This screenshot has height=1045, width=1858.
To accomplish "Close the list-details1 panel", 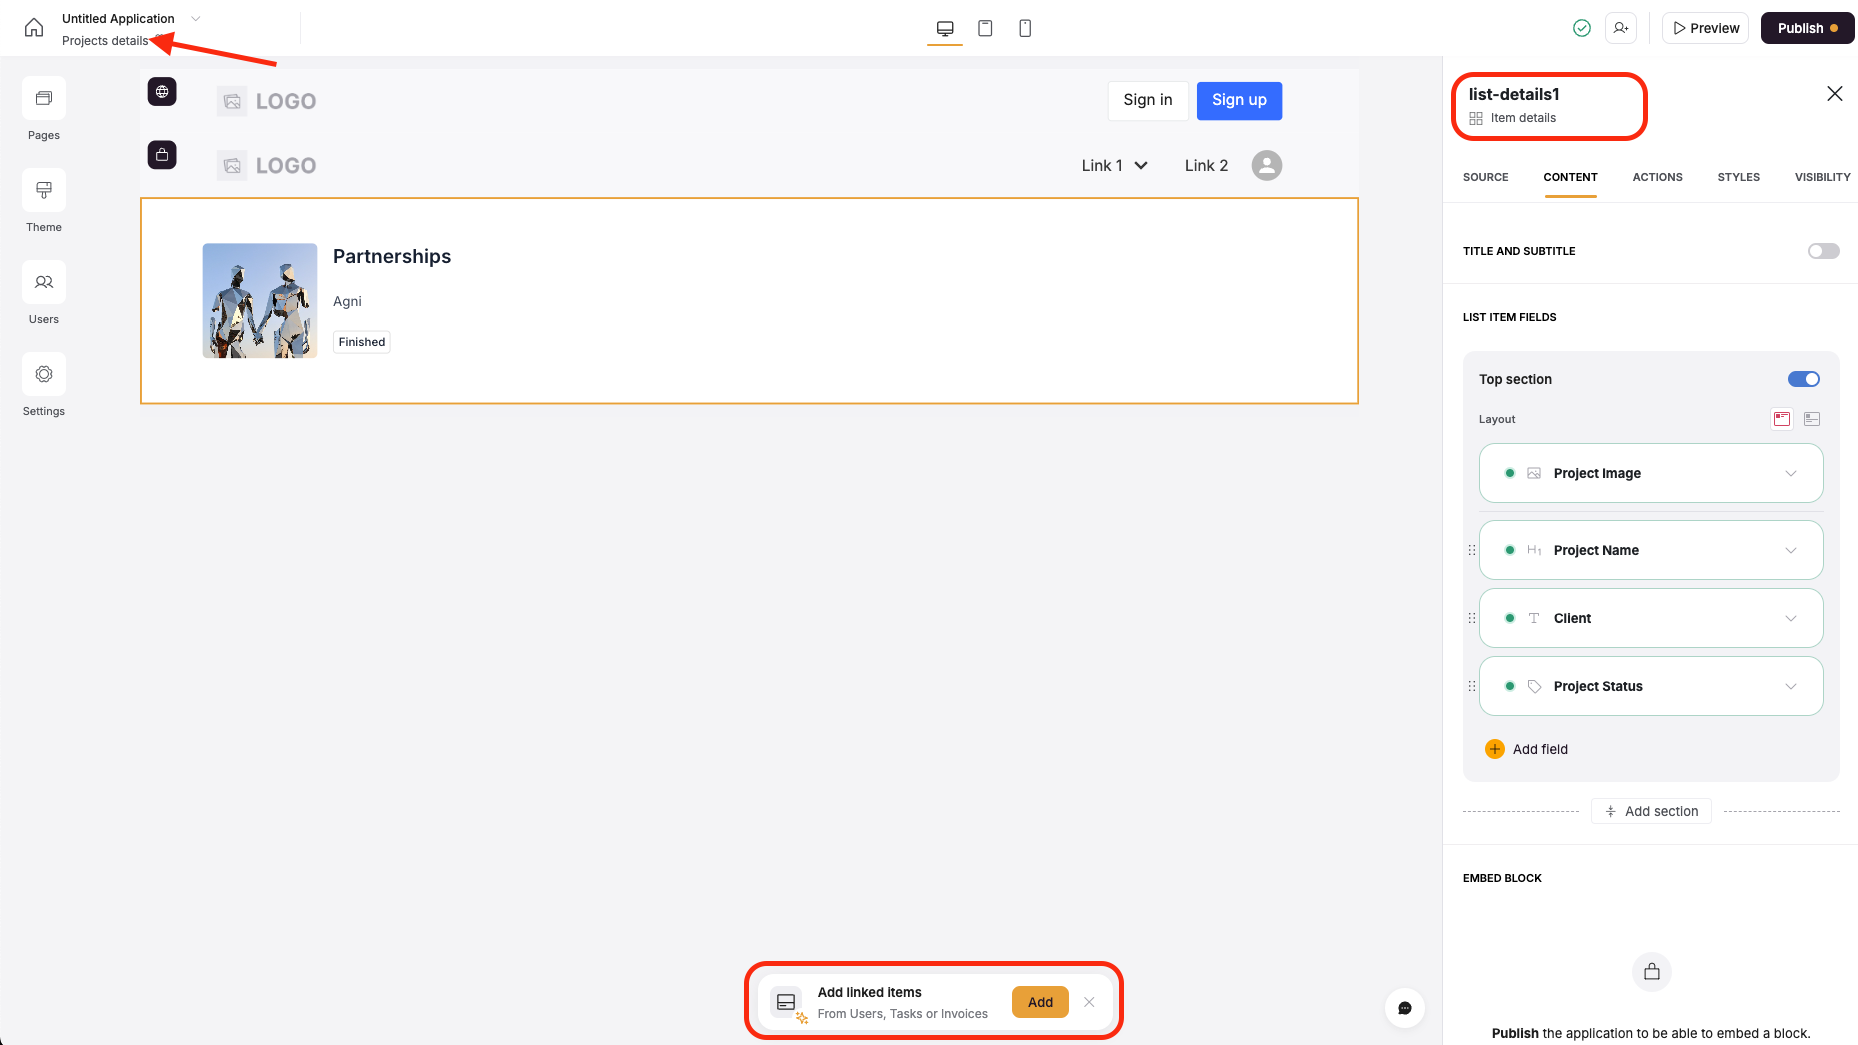I will pyautogui.click(x=1835, y=93).
